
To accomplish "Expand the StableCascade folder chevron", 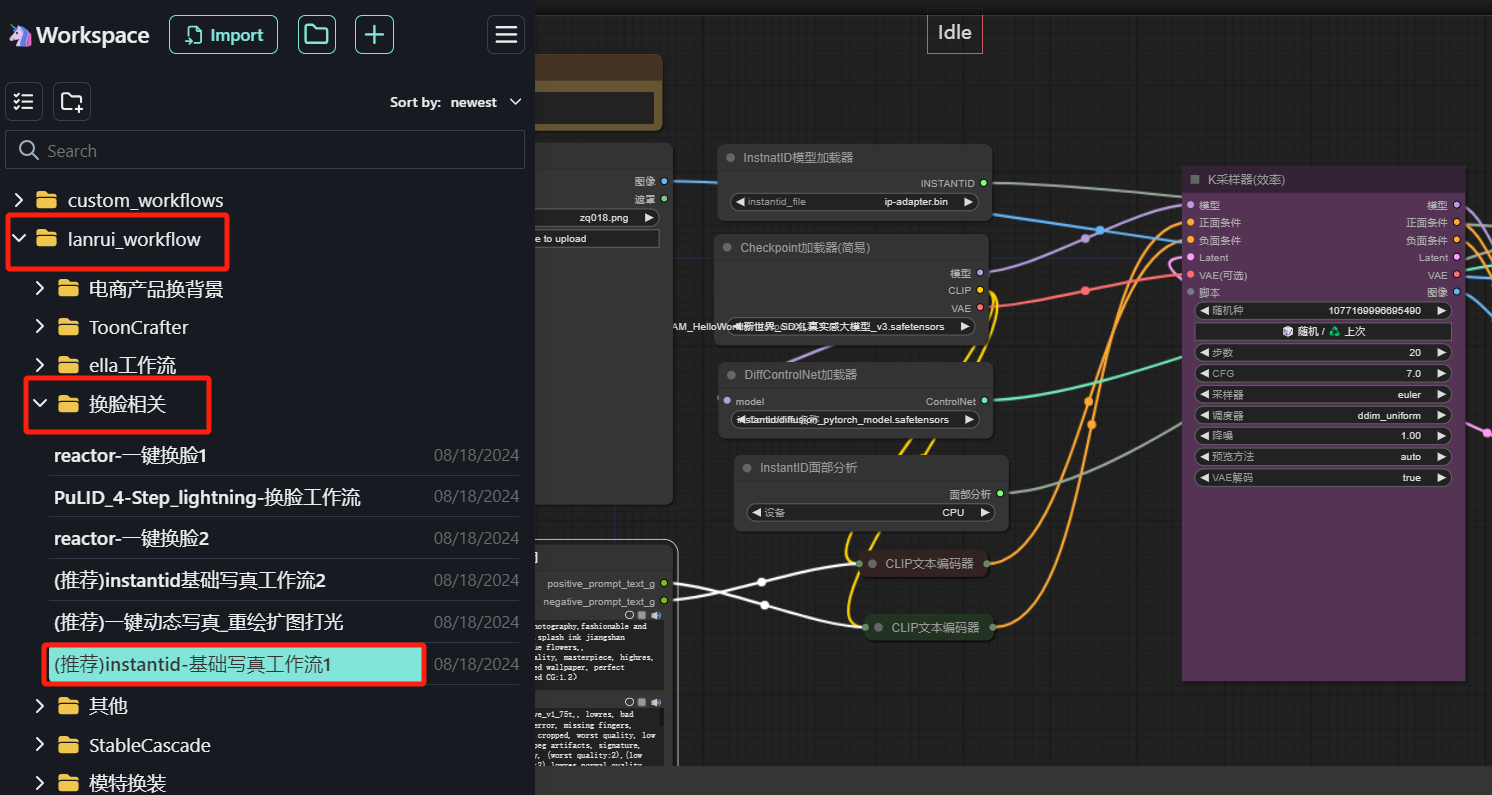I will 40,745.
